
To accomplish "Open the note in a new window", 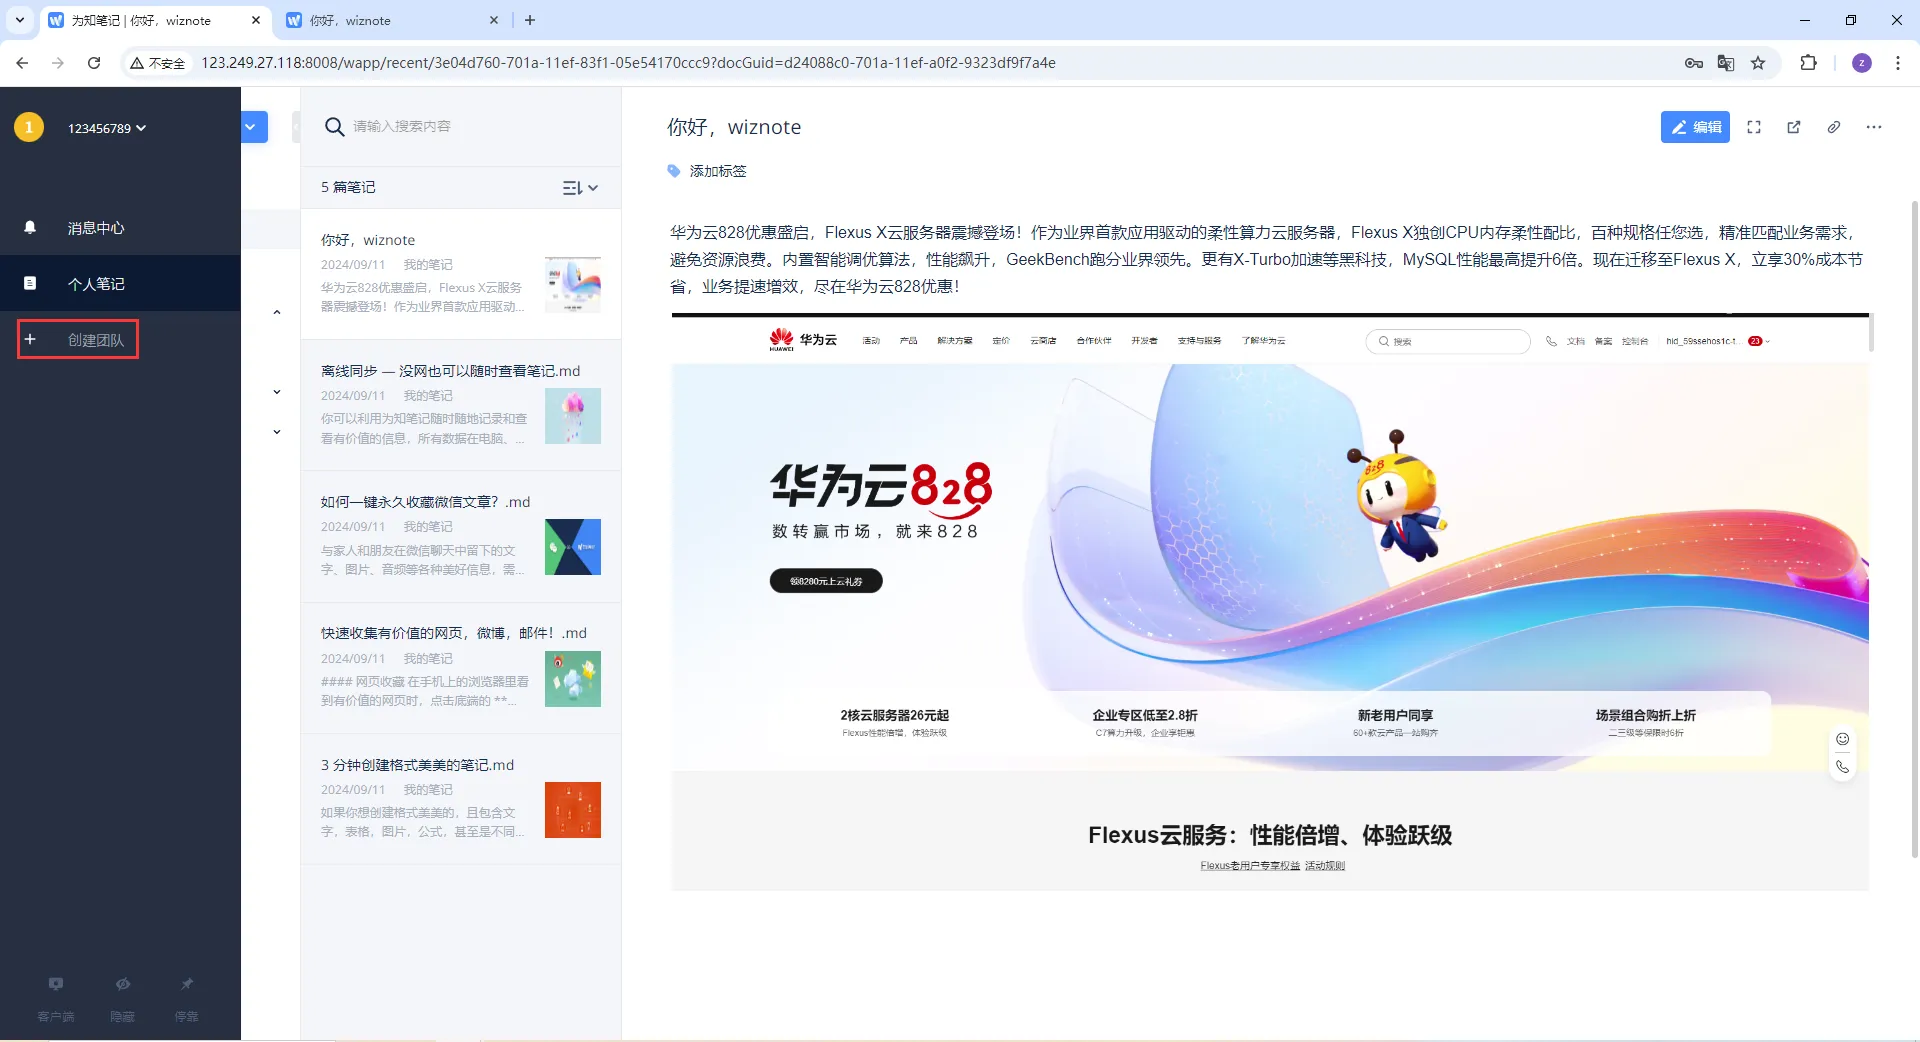I will [x=1794, y=127].
